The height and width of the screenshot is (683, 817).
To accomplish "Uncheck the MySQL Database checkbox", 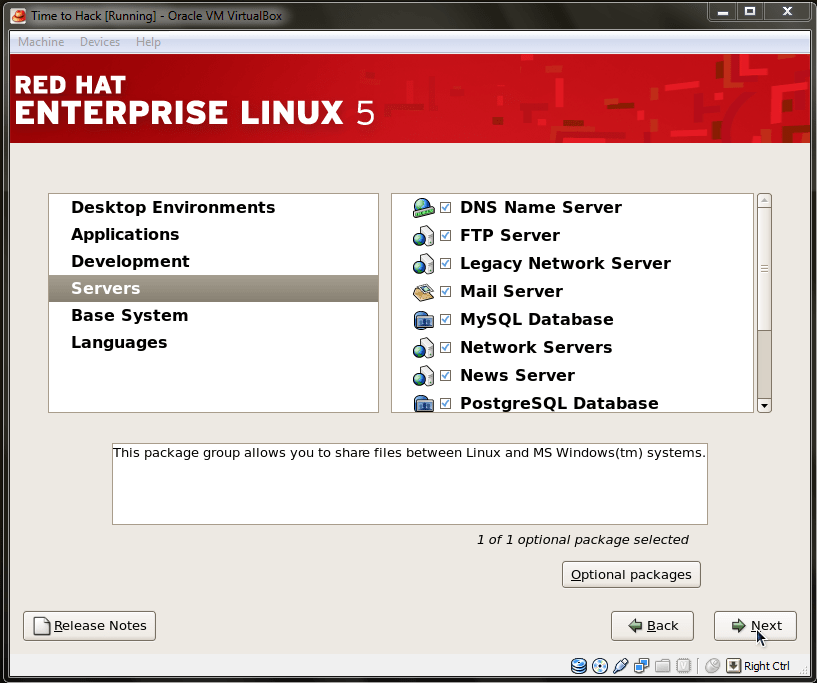I will click(445, 319).
